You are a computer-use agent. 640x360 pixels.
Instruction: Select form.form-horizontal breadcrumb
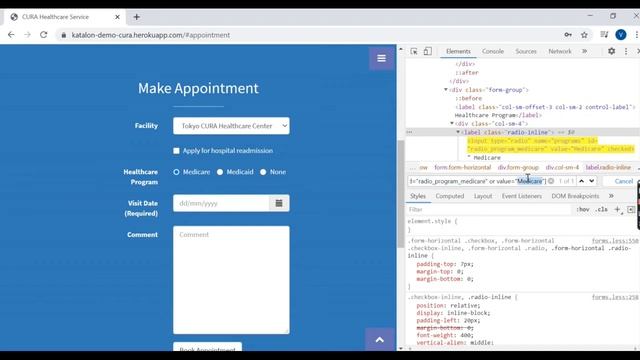(462, 167)
